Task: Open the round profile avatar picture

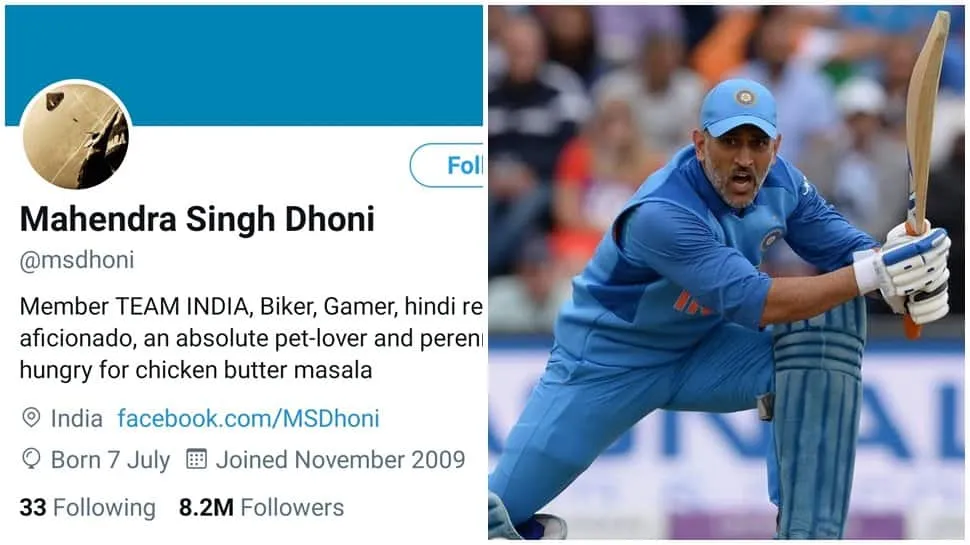Action: pos(76,135)
